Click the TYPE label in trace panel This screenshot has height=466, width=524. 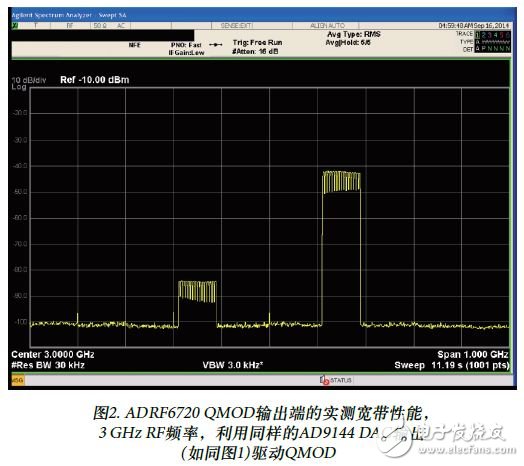tap(467, 42)
